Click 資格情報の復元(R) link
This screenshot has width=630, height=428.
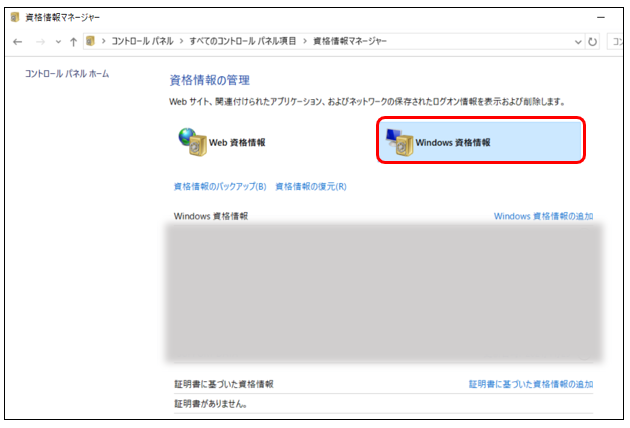pyautogui.click(x=311, y=186)
